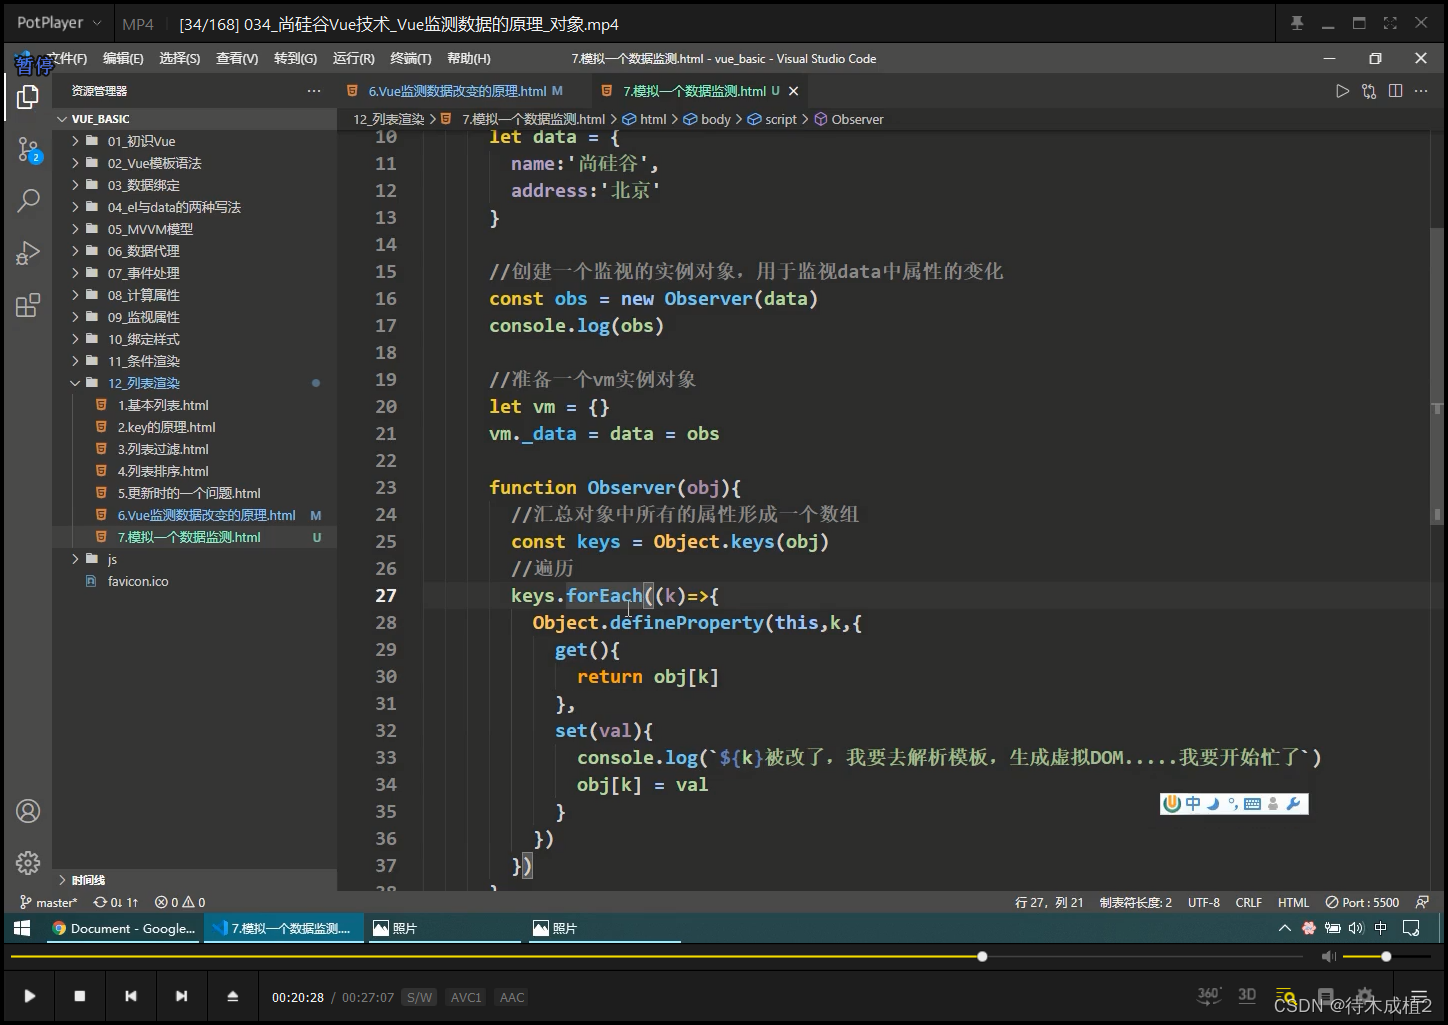Go to line via 行 27, 列 21
Image resolution: width=1448 pixels, height=1025 pixels.
[x=1049, y=902]
